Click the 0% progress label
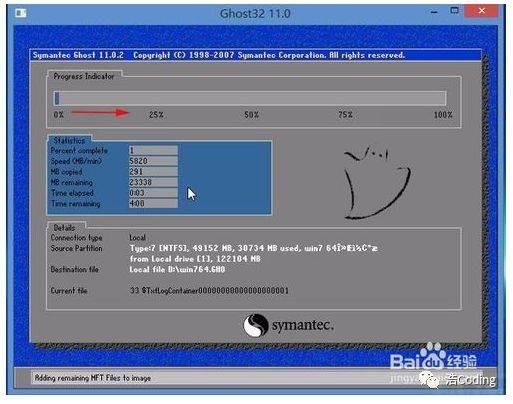The image size is (513, 404). click(59, 115)
